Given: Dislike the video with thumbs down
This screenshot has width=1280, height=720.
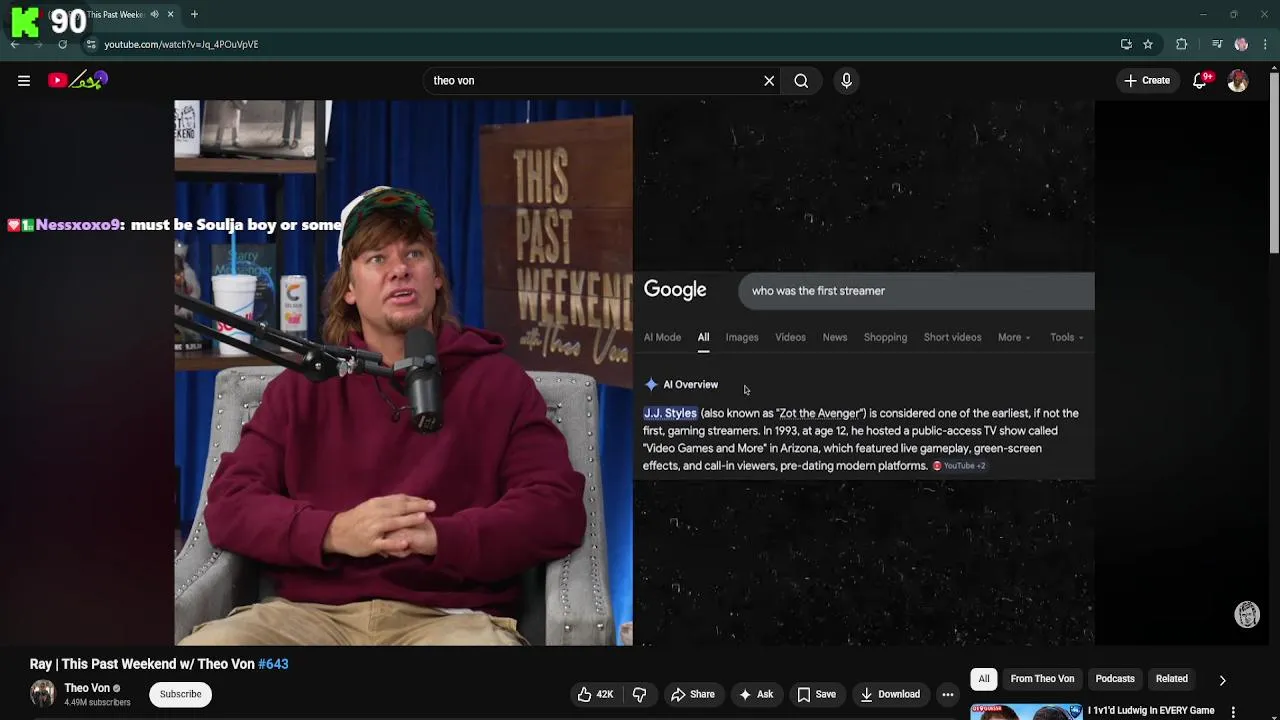Looking at the screenshot, I should click(639, 694).
